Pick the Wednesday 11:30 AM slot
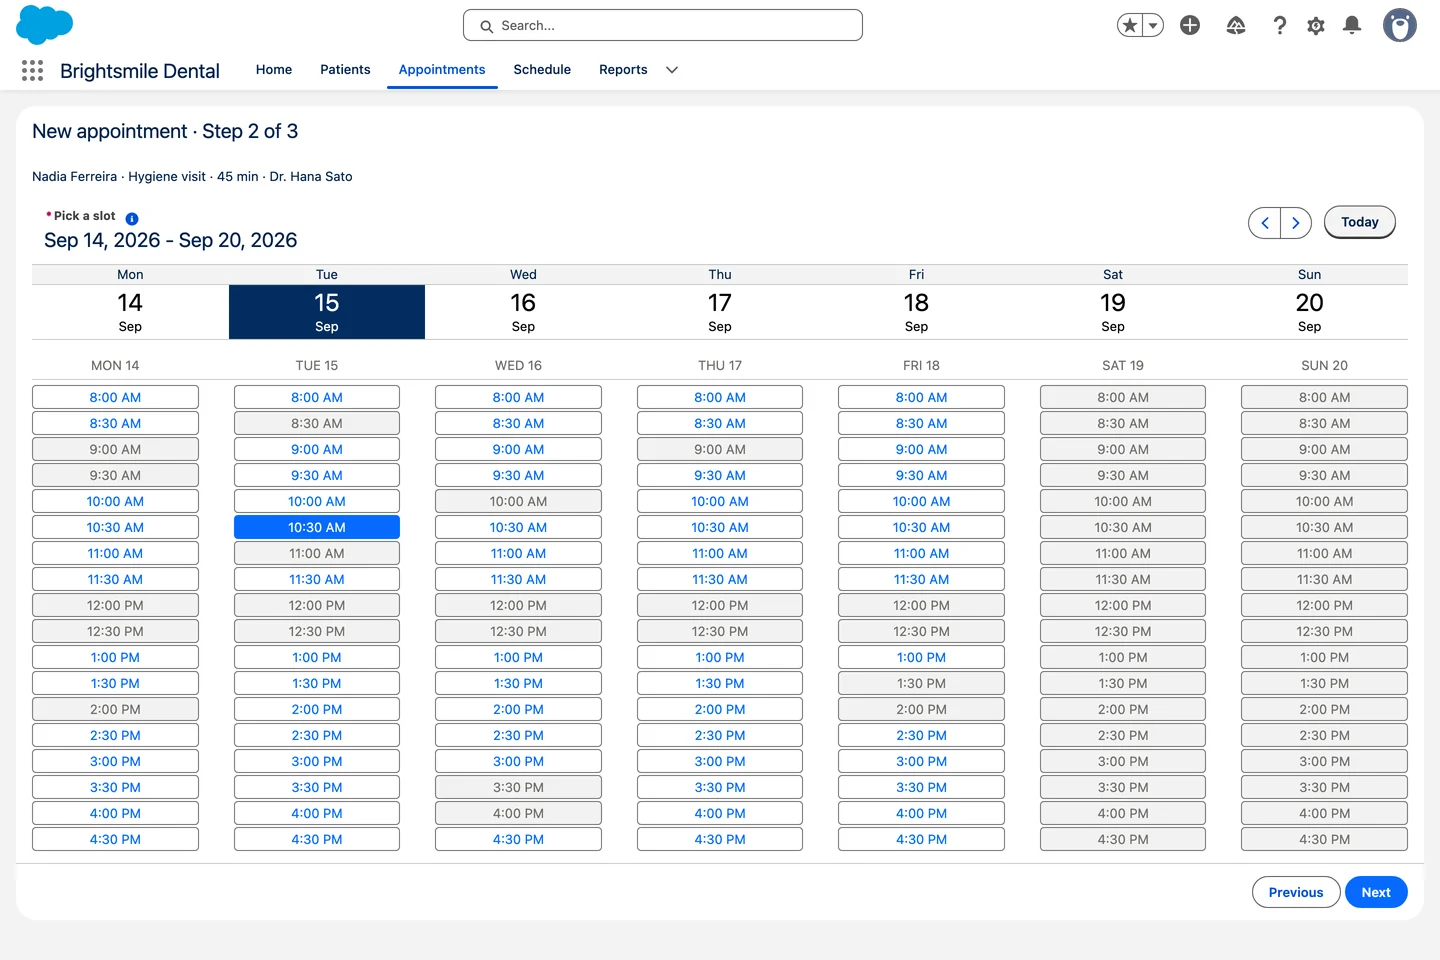The image size is (1440, 960). coord(518,579)
